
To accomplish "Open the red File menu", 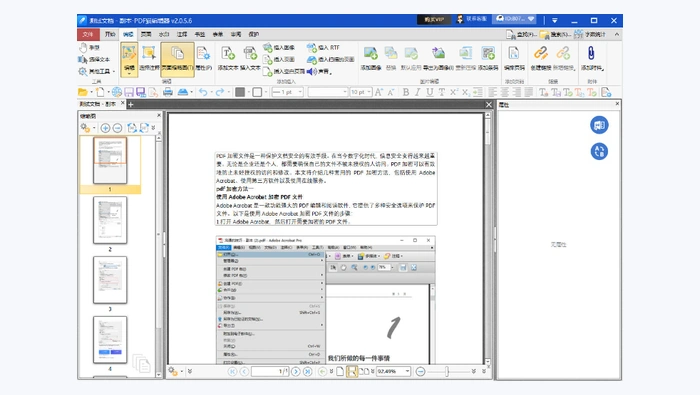I will click(88, 34).
